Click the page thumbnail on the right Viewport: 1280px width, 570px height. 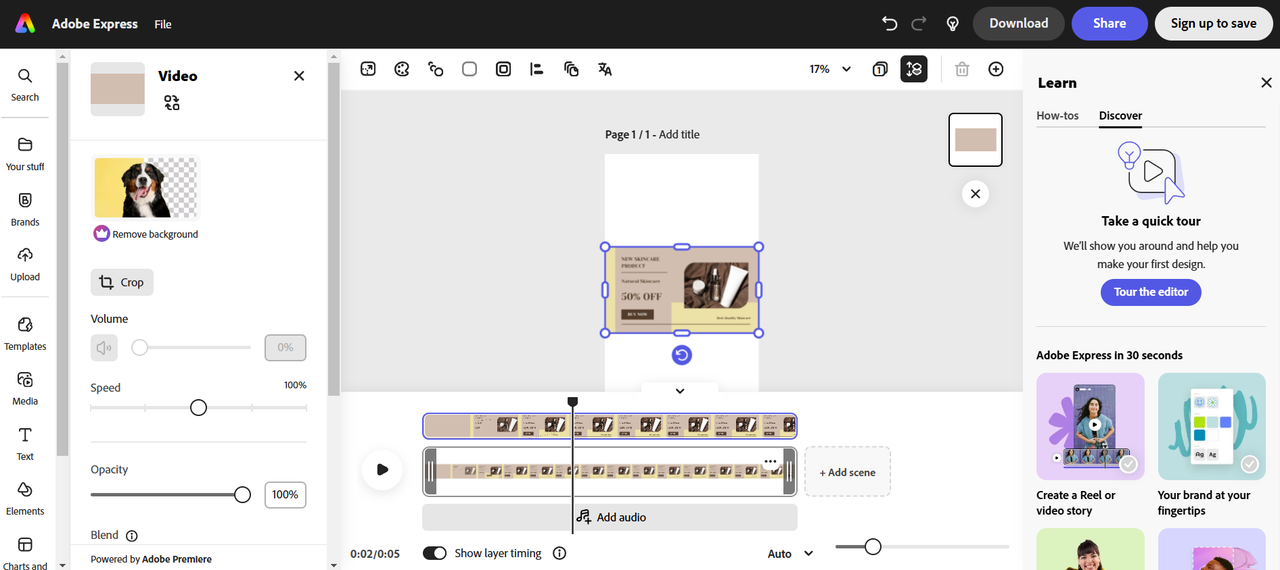[x=975, y=139]
